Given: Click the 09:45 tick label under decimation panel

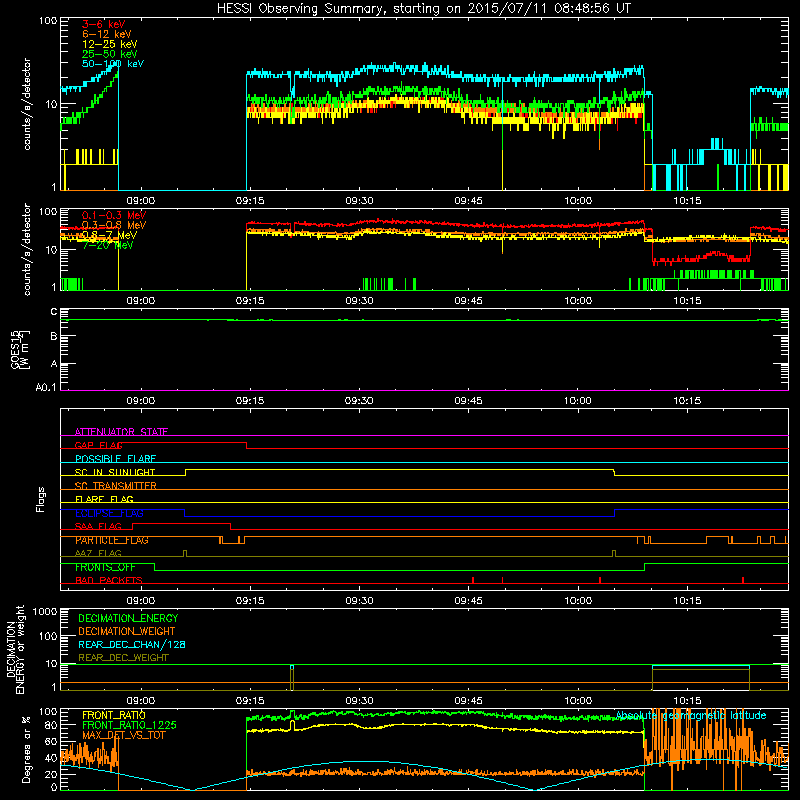Looking at the screenshot, I should pos(468,701).
